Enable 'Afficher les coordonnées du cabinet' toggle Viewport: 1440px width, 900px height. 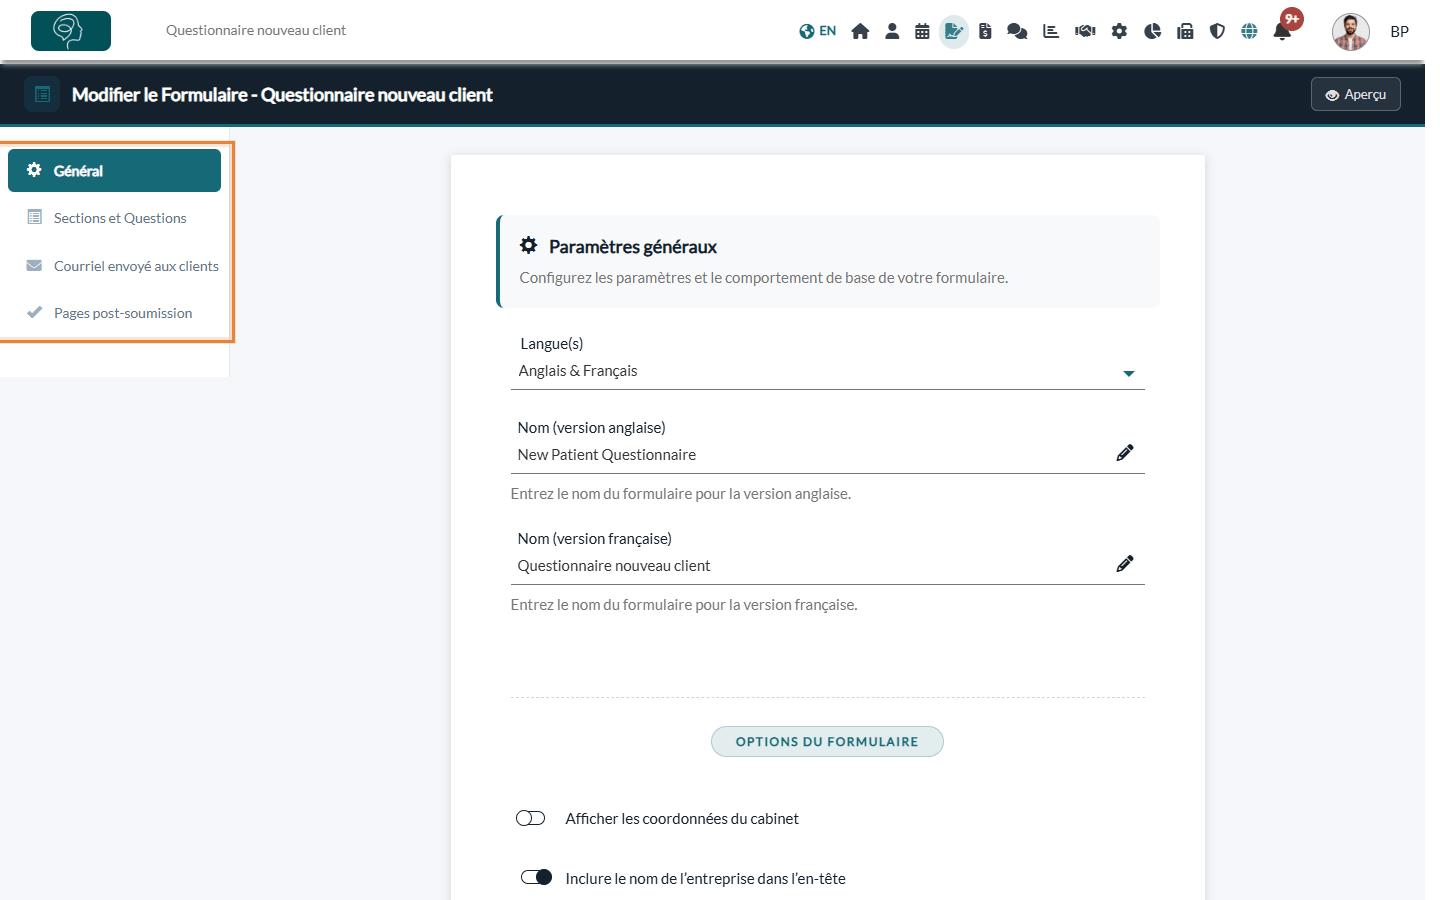[x=530, y=818]
